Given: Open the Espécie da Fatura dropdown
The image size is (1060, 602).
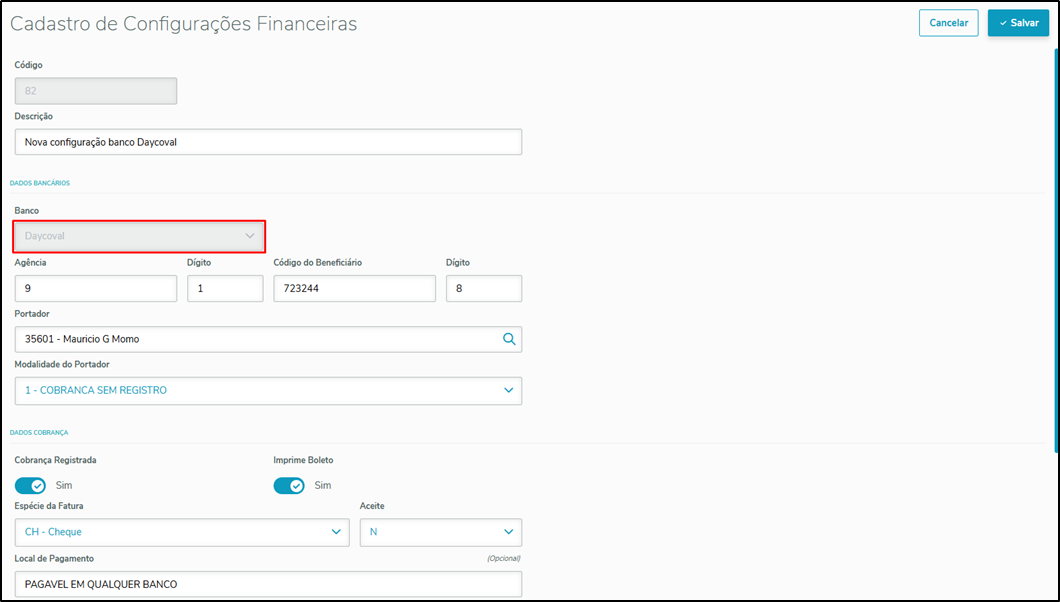Looking at the screenshot, I should 182,532.
